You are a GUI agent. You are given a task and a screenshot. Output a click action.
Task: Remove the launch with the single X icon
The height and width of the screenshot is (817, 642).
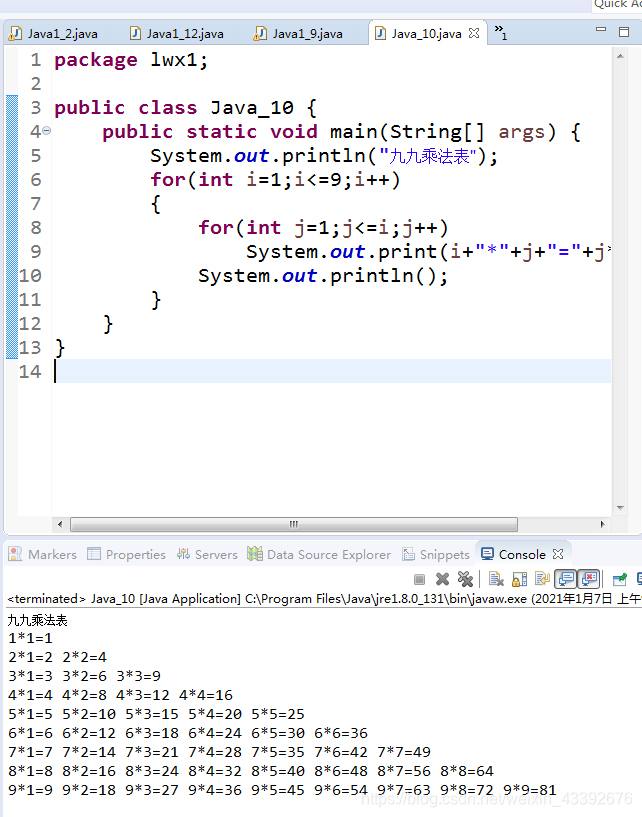click(x=442, y=579)
